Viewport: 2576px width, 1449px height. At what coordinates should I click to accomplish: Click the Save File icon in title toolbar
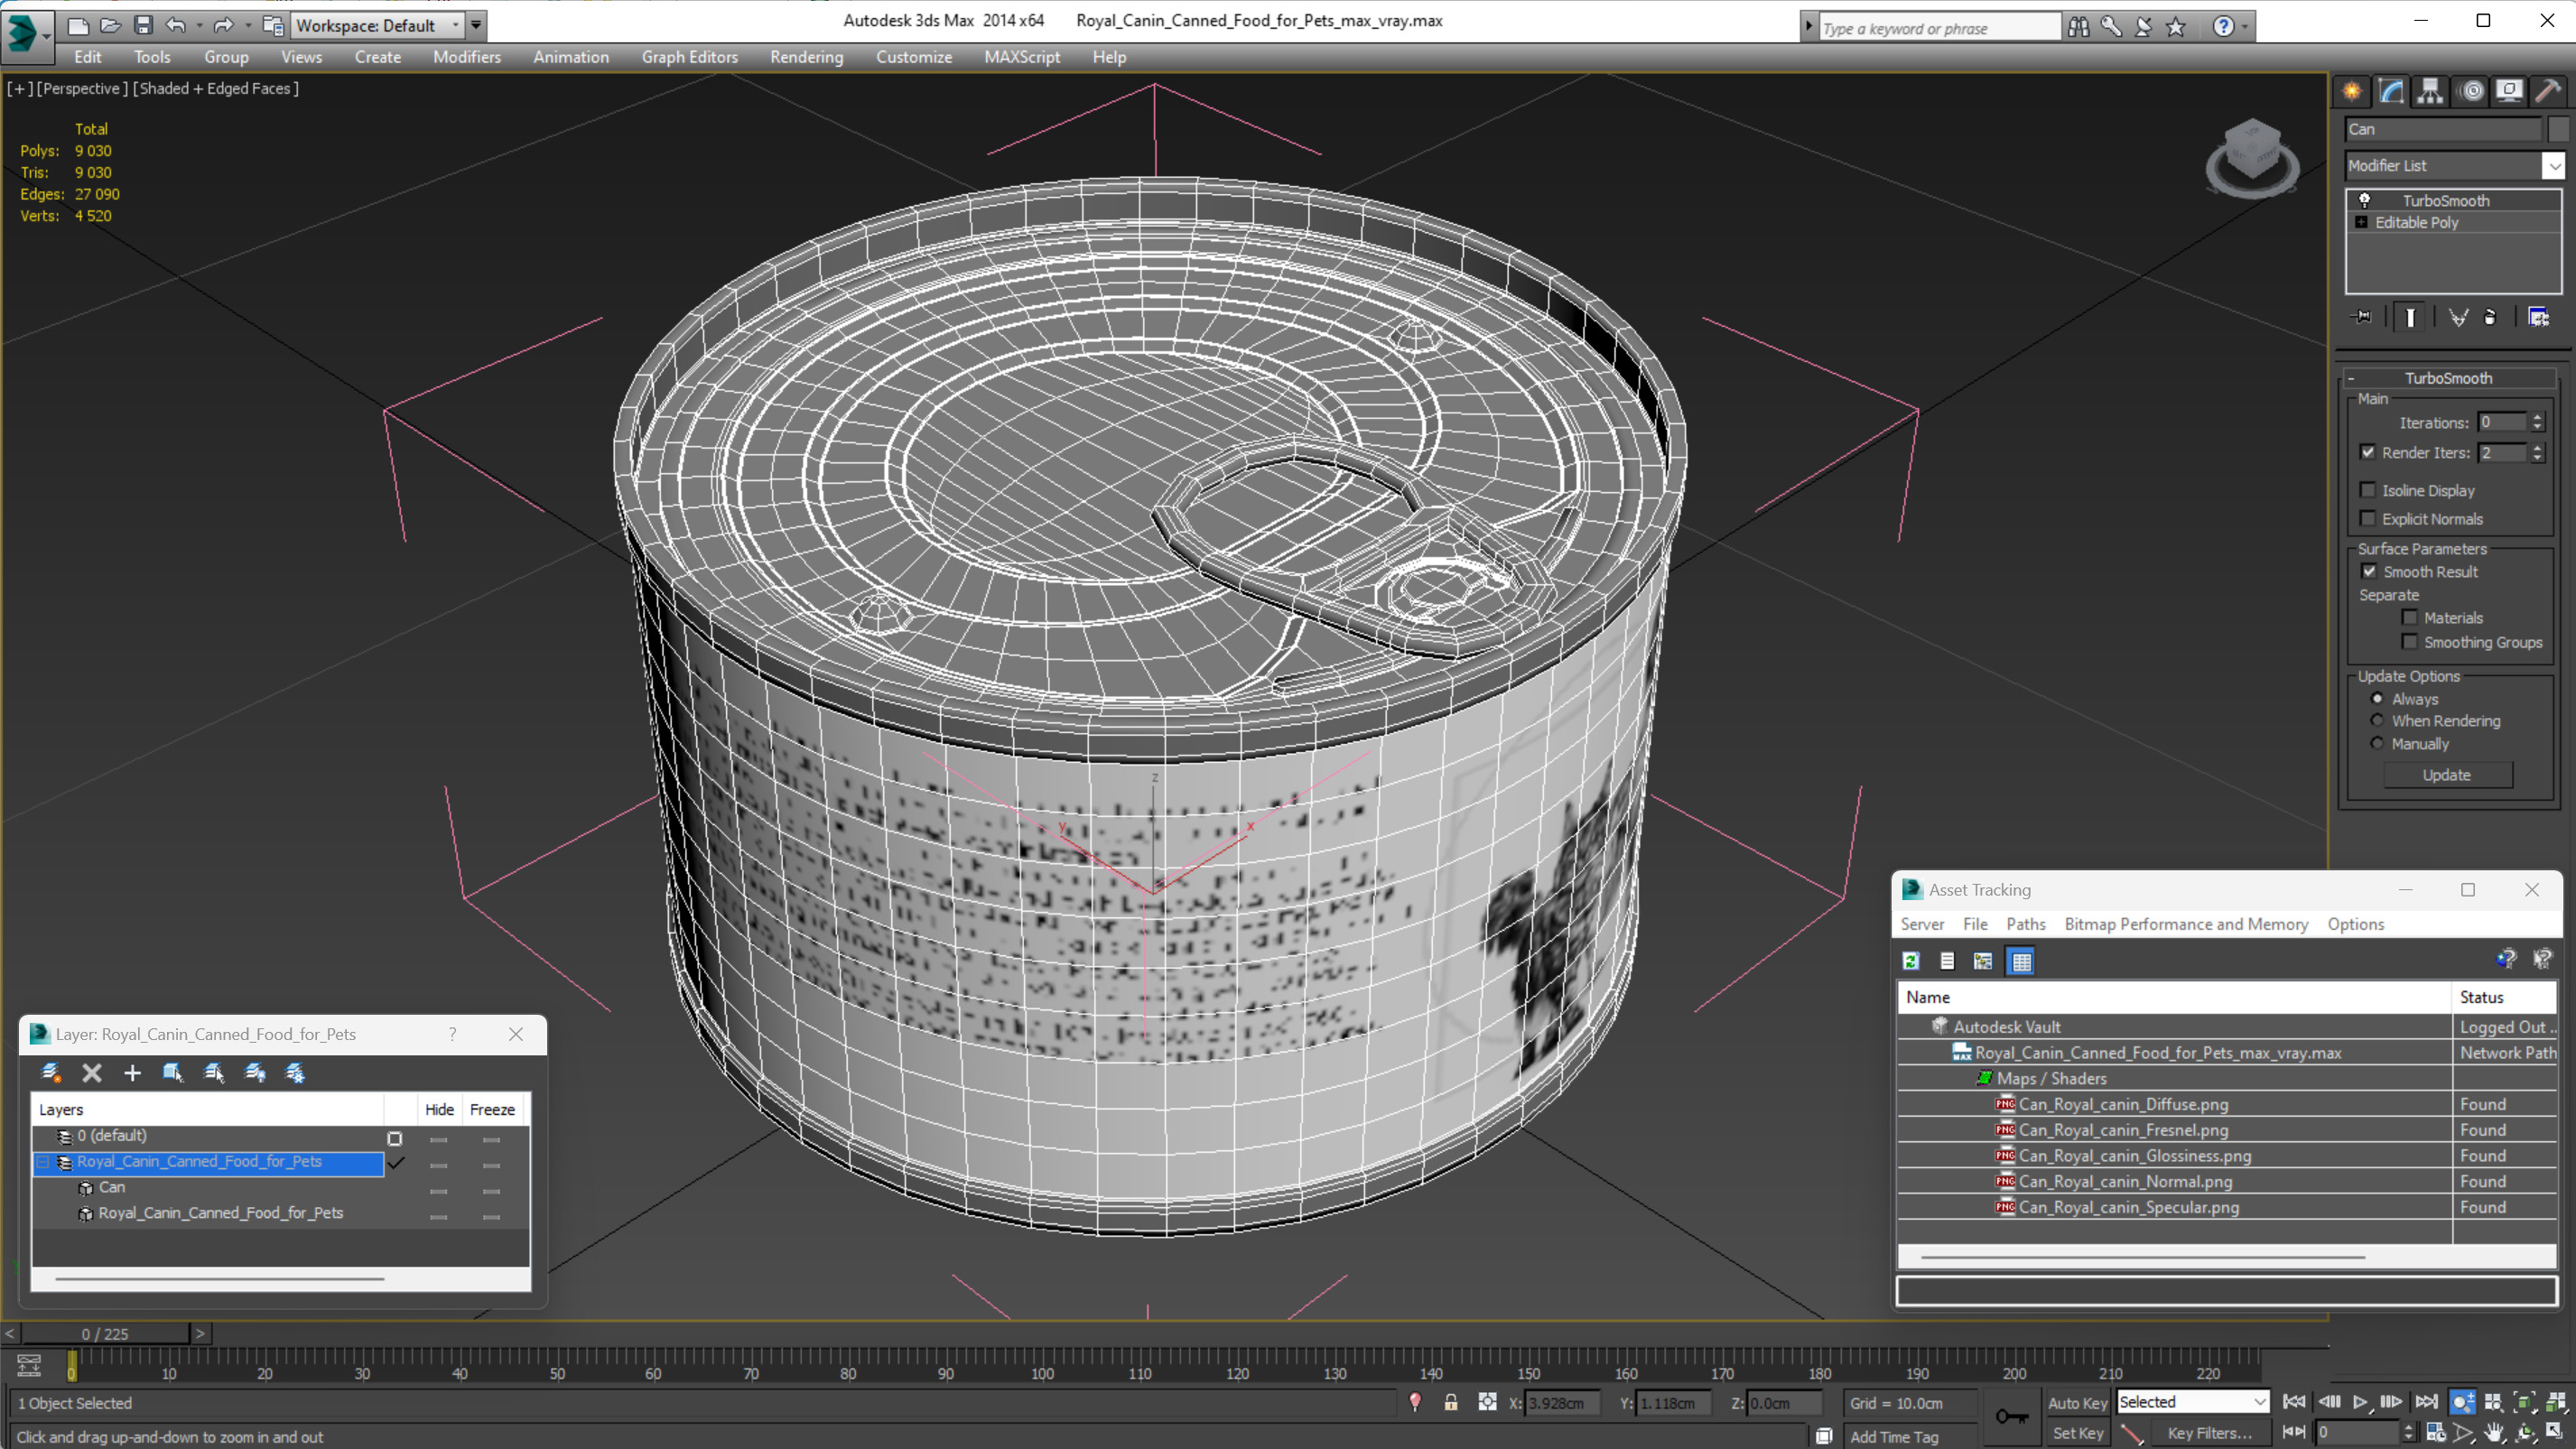pyautogui.click(x=143, y=25)
